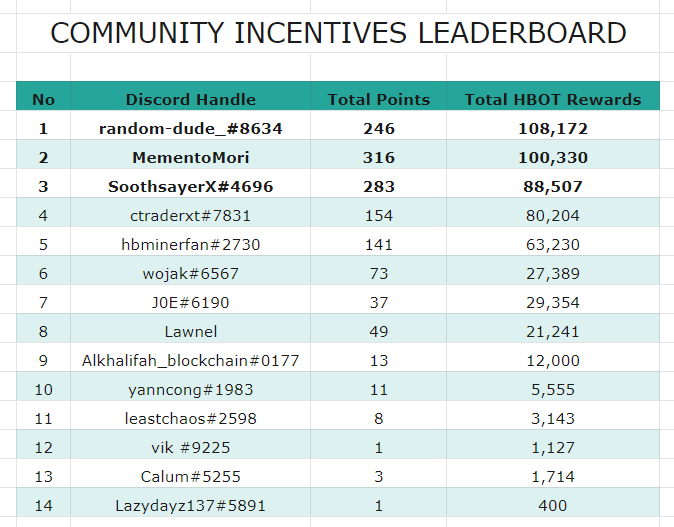Click yanncong's points value 11
The width and height of the screenshot is (674, 527).
379,389
